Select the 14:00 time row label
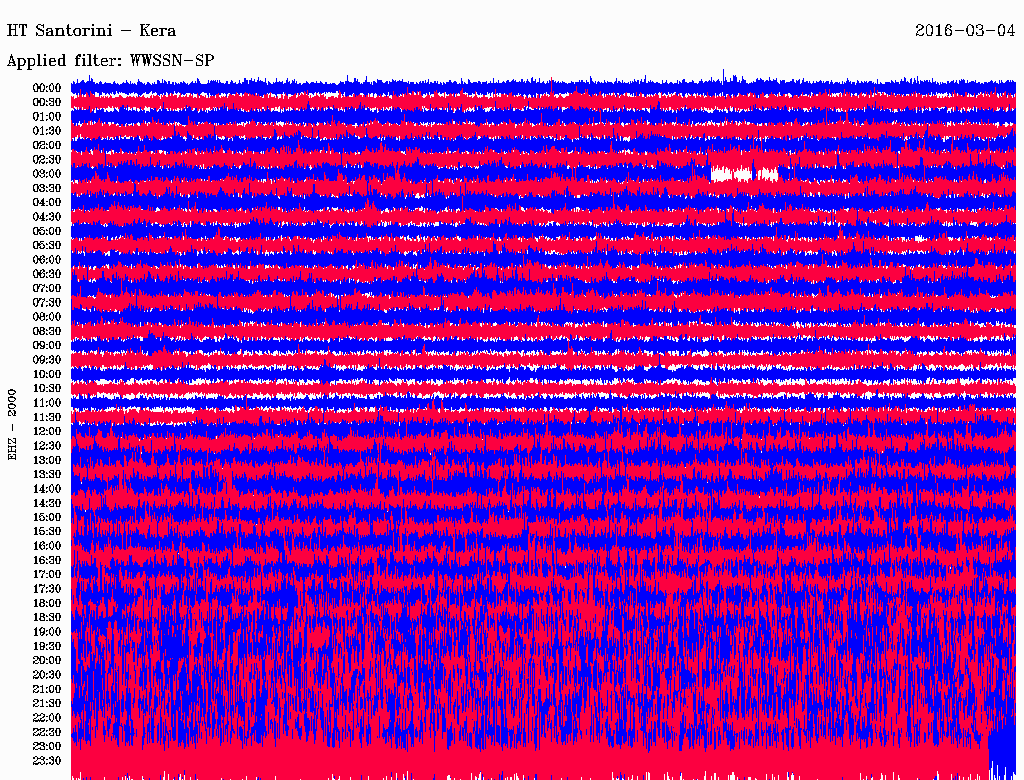The width and height of the screenshot is (1024, 780). pos(47,489)
